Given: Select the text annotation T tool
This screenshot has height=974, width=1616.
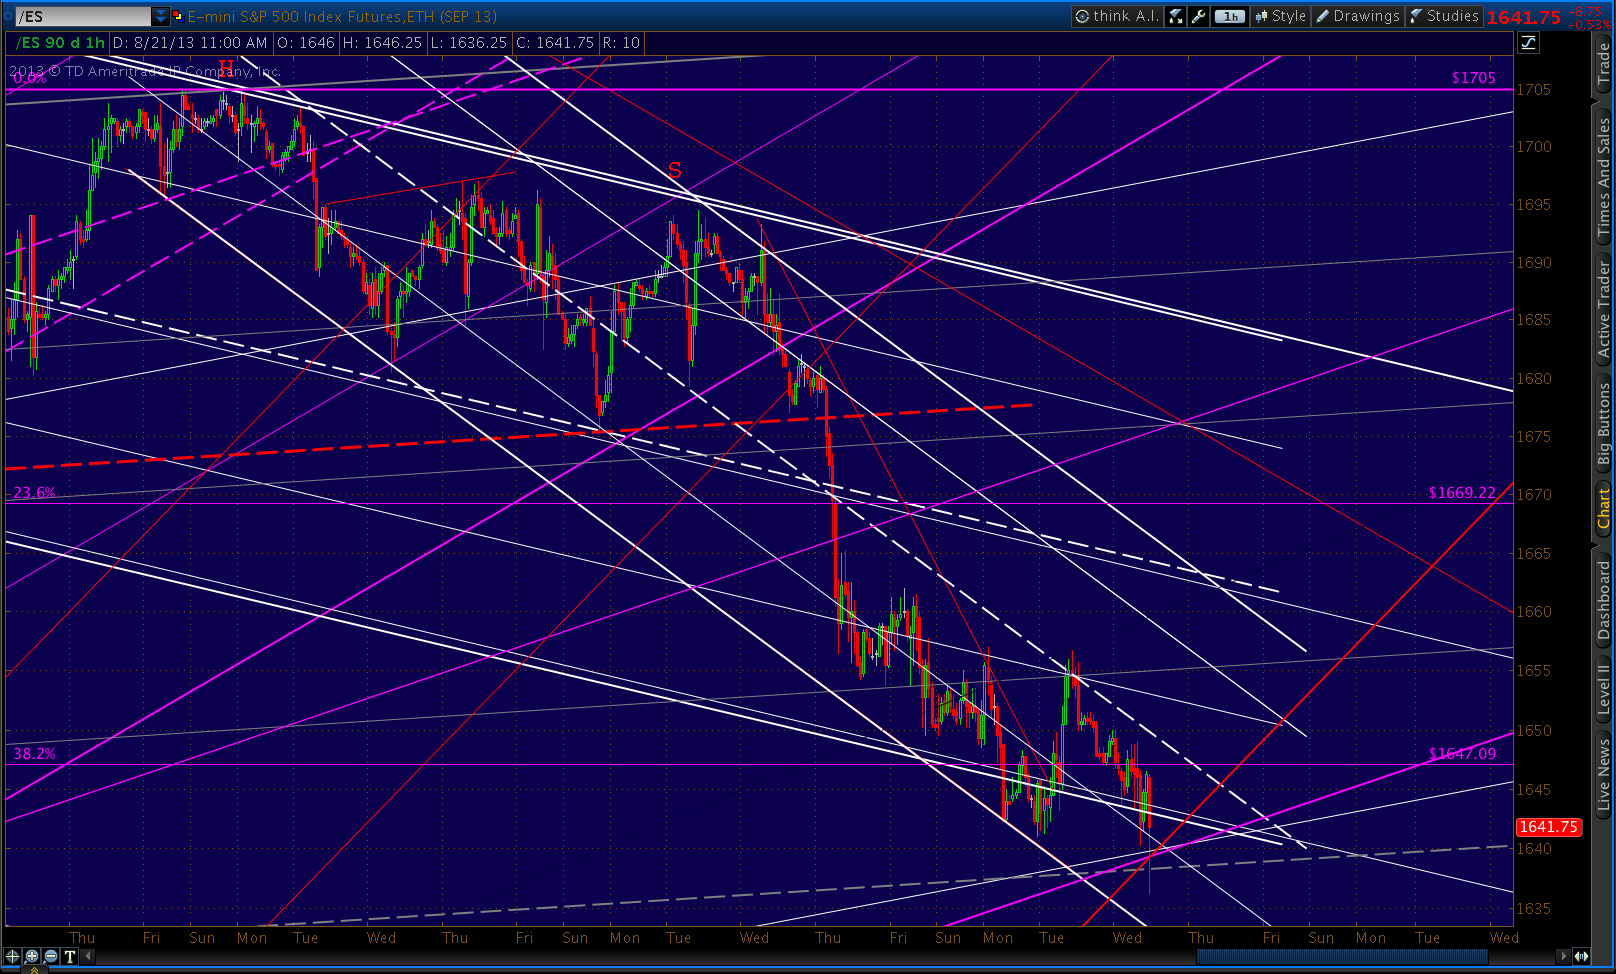Looking at the screenshot, I should [70, 956].
